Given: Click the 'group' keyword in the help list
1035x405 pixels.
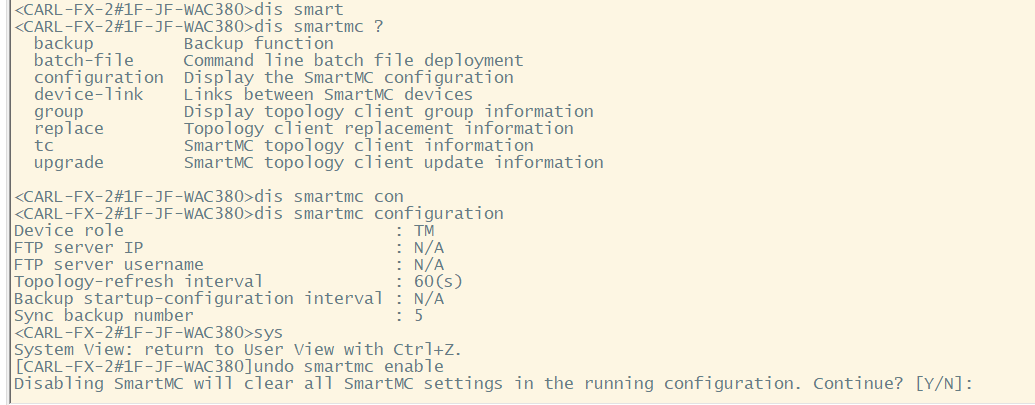Looking at the screenshot, I should coord(58,111).
